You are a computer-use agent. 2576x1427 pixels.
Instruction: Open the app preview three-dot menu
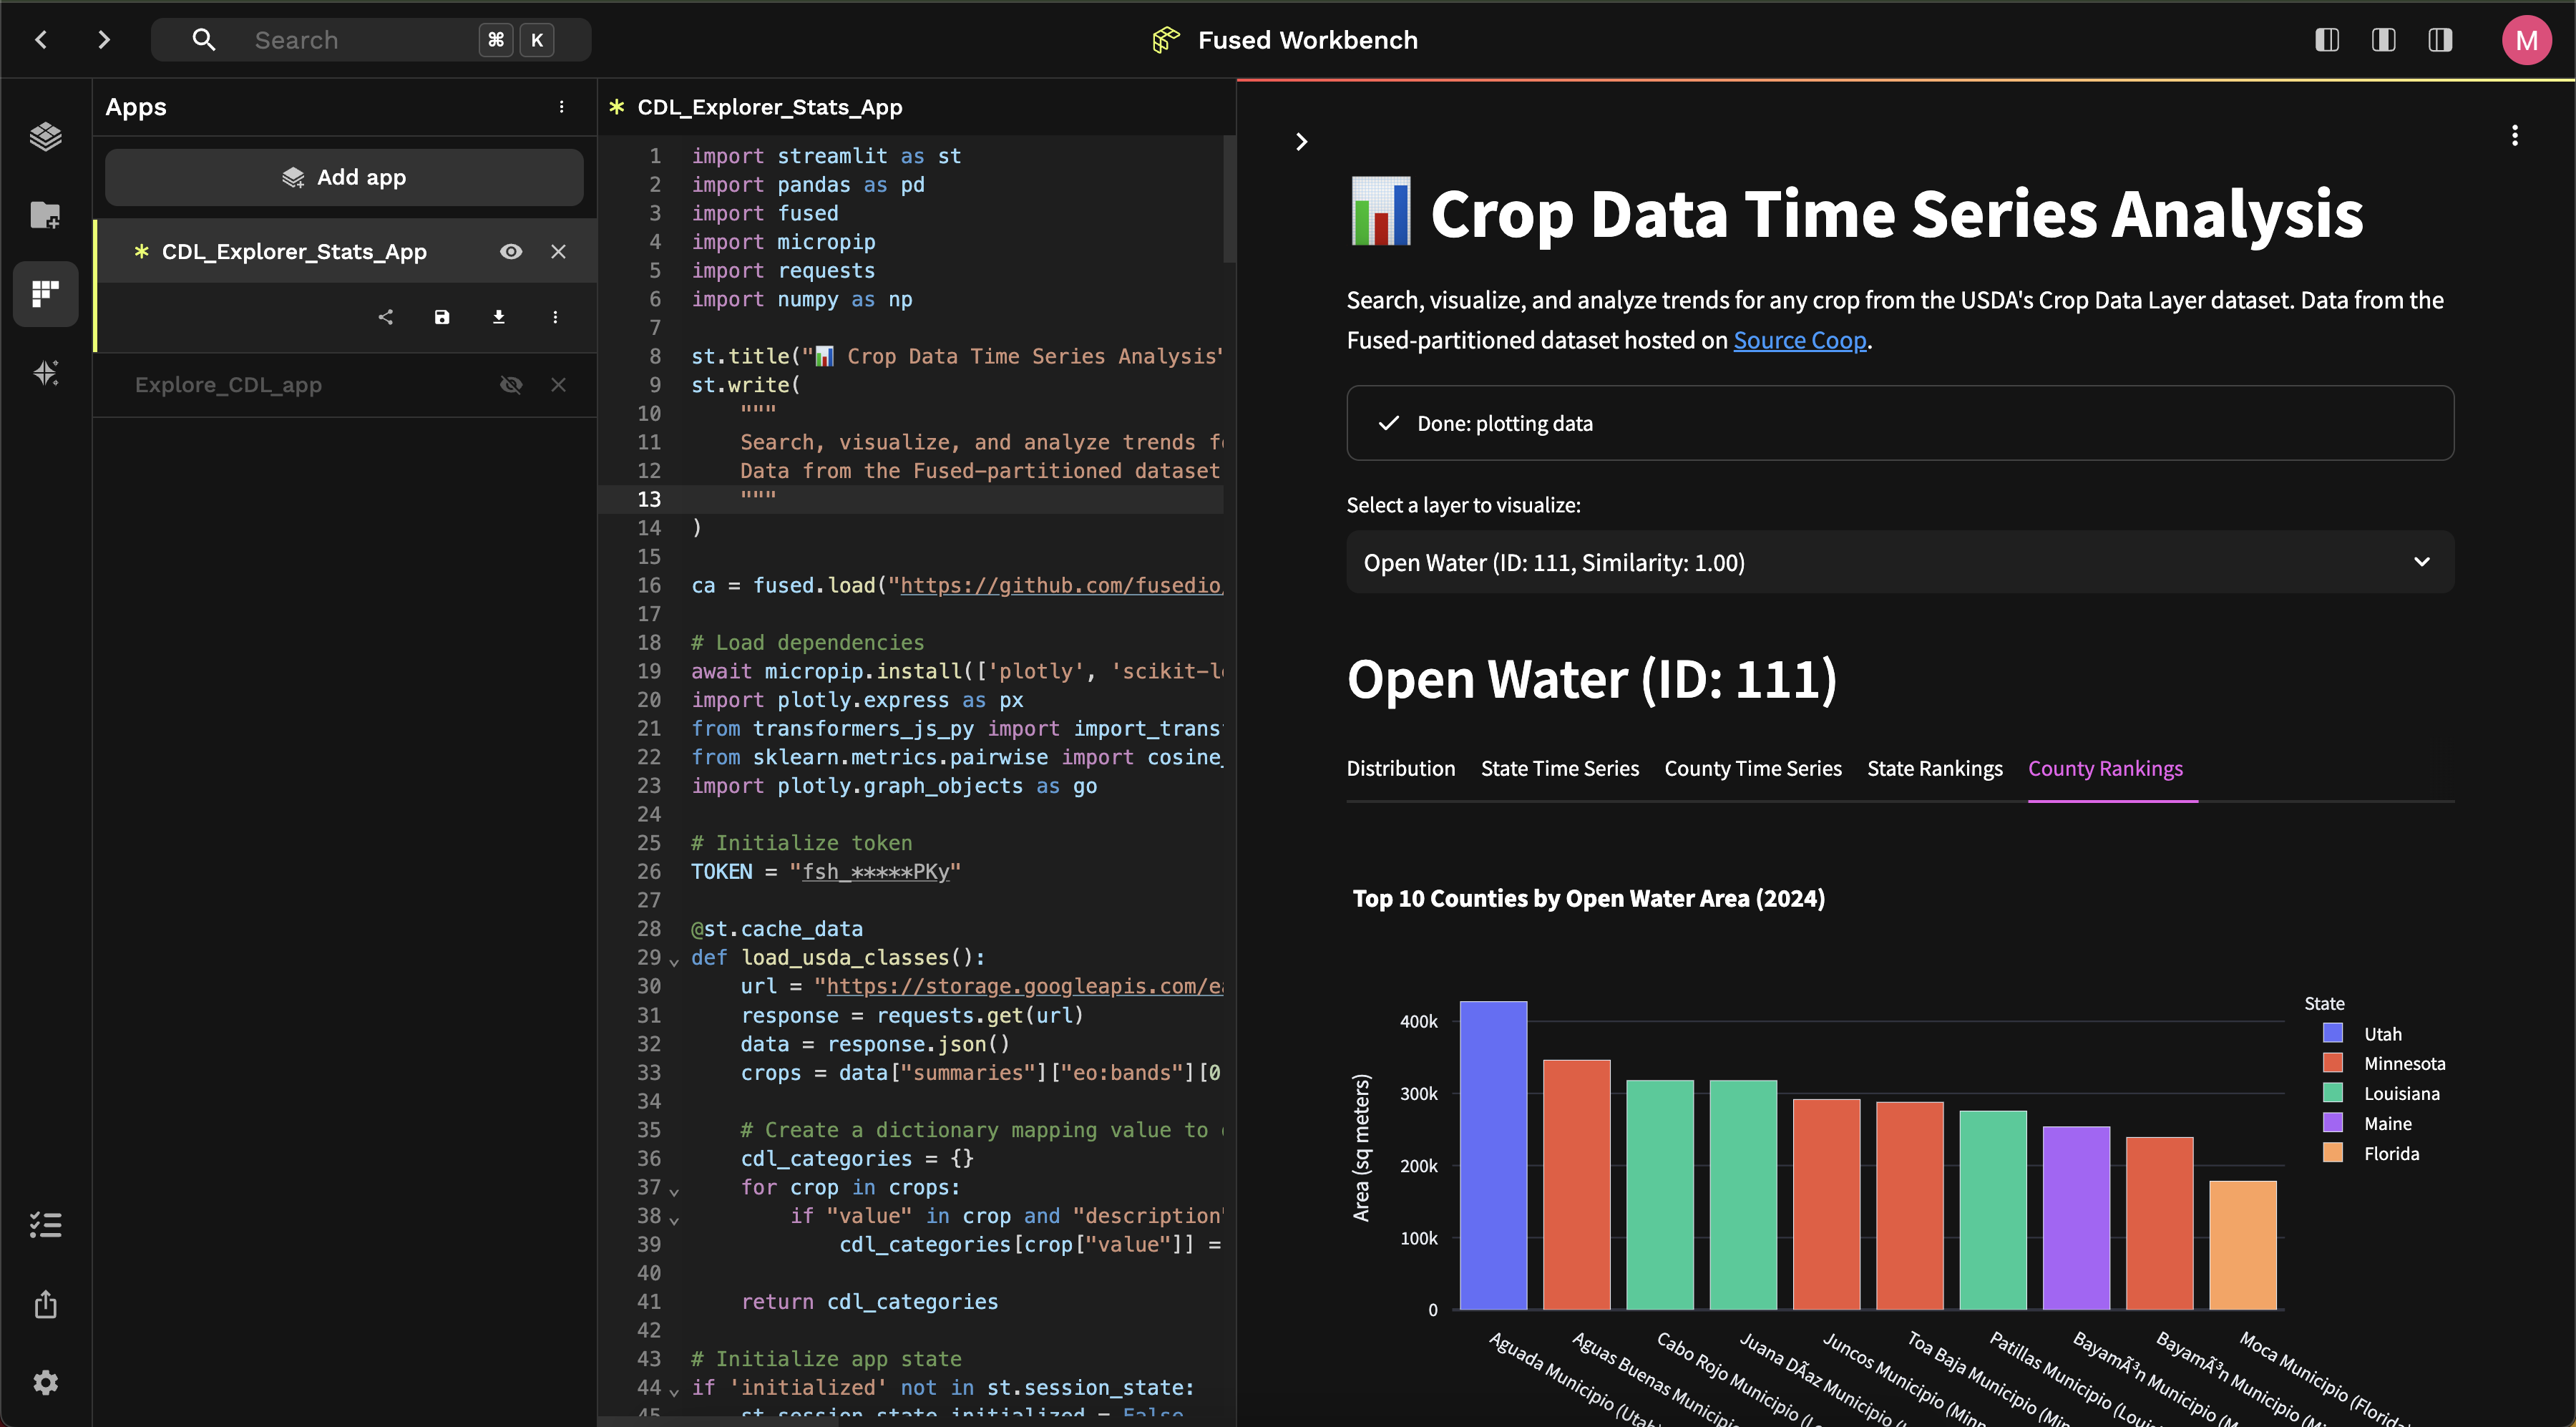[x=2515, y=136]
